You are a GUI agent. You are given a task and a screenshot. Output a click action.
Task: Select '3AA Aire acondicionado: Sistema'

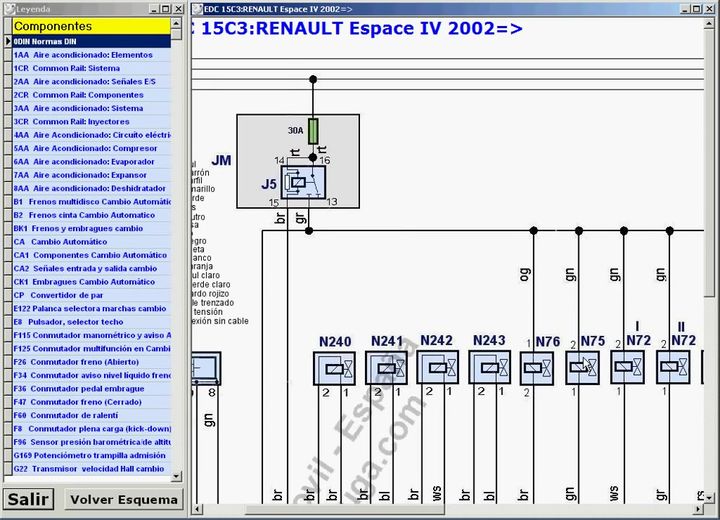(x=91, y=108)
